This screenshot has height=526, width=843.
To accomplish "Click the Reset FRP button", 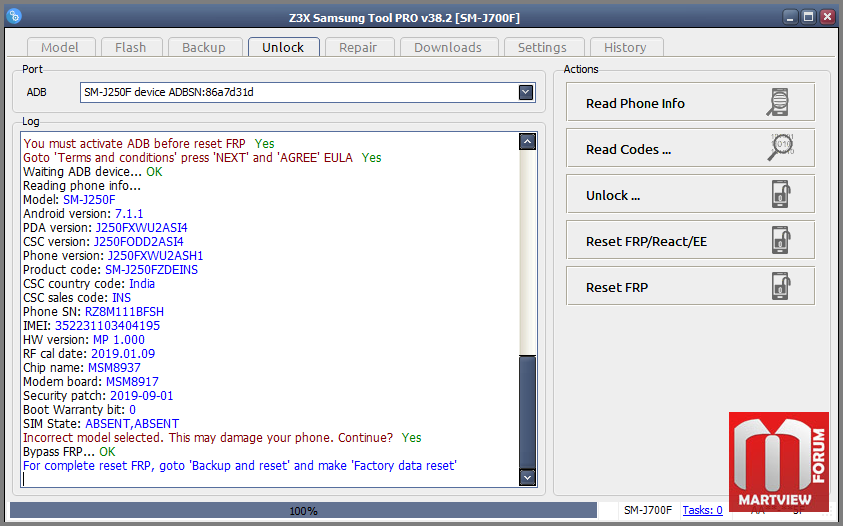I will click(690, 286).
